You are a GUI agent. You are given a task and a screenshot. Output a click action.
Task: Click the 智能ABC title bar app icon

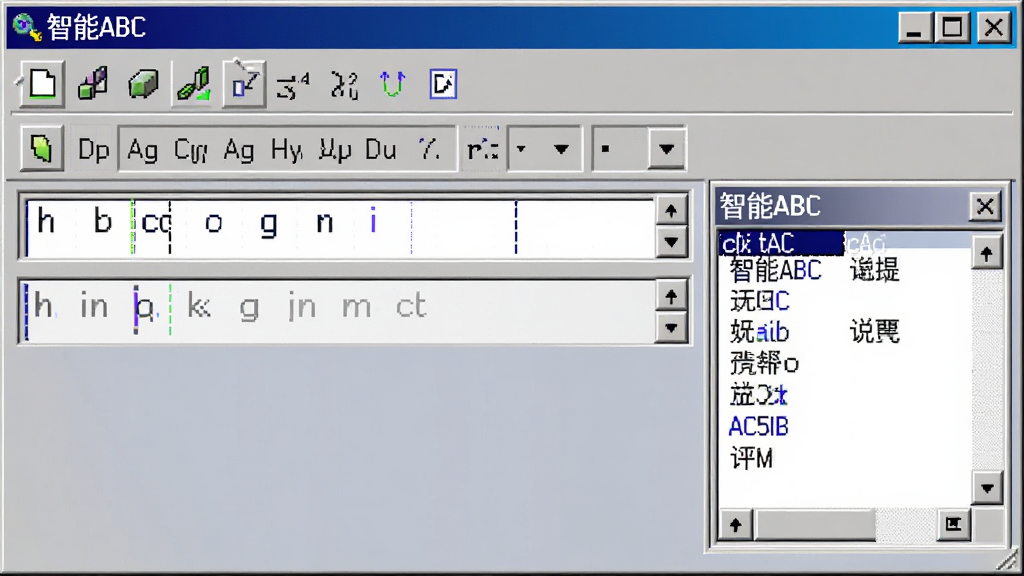tap(26, 27)
